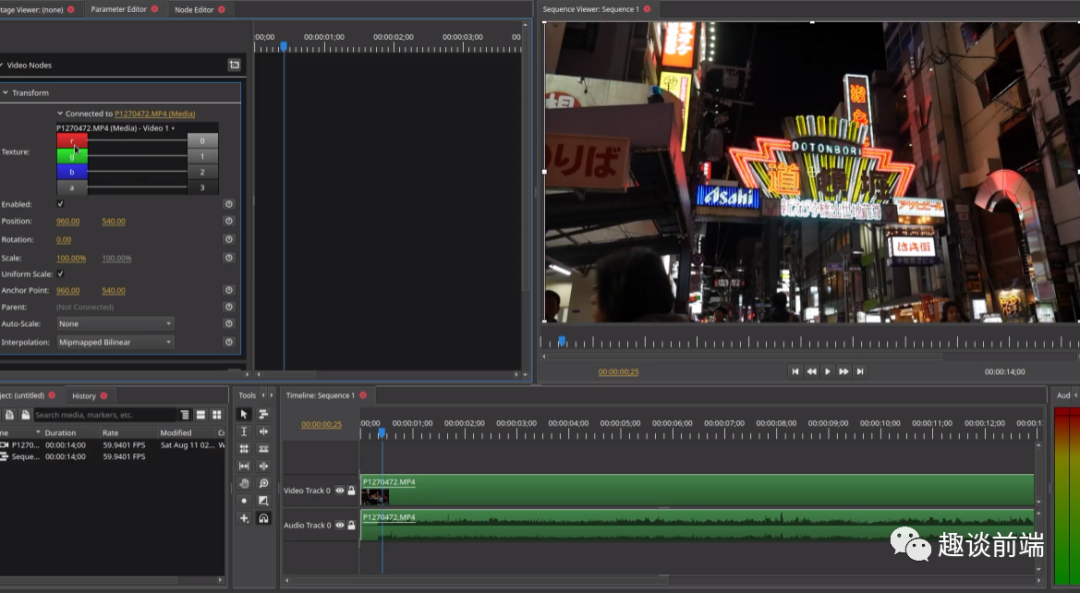1080x593 pixels.
Task: Uncheck the Enabled checkbox
Action: tap(61, 204)
